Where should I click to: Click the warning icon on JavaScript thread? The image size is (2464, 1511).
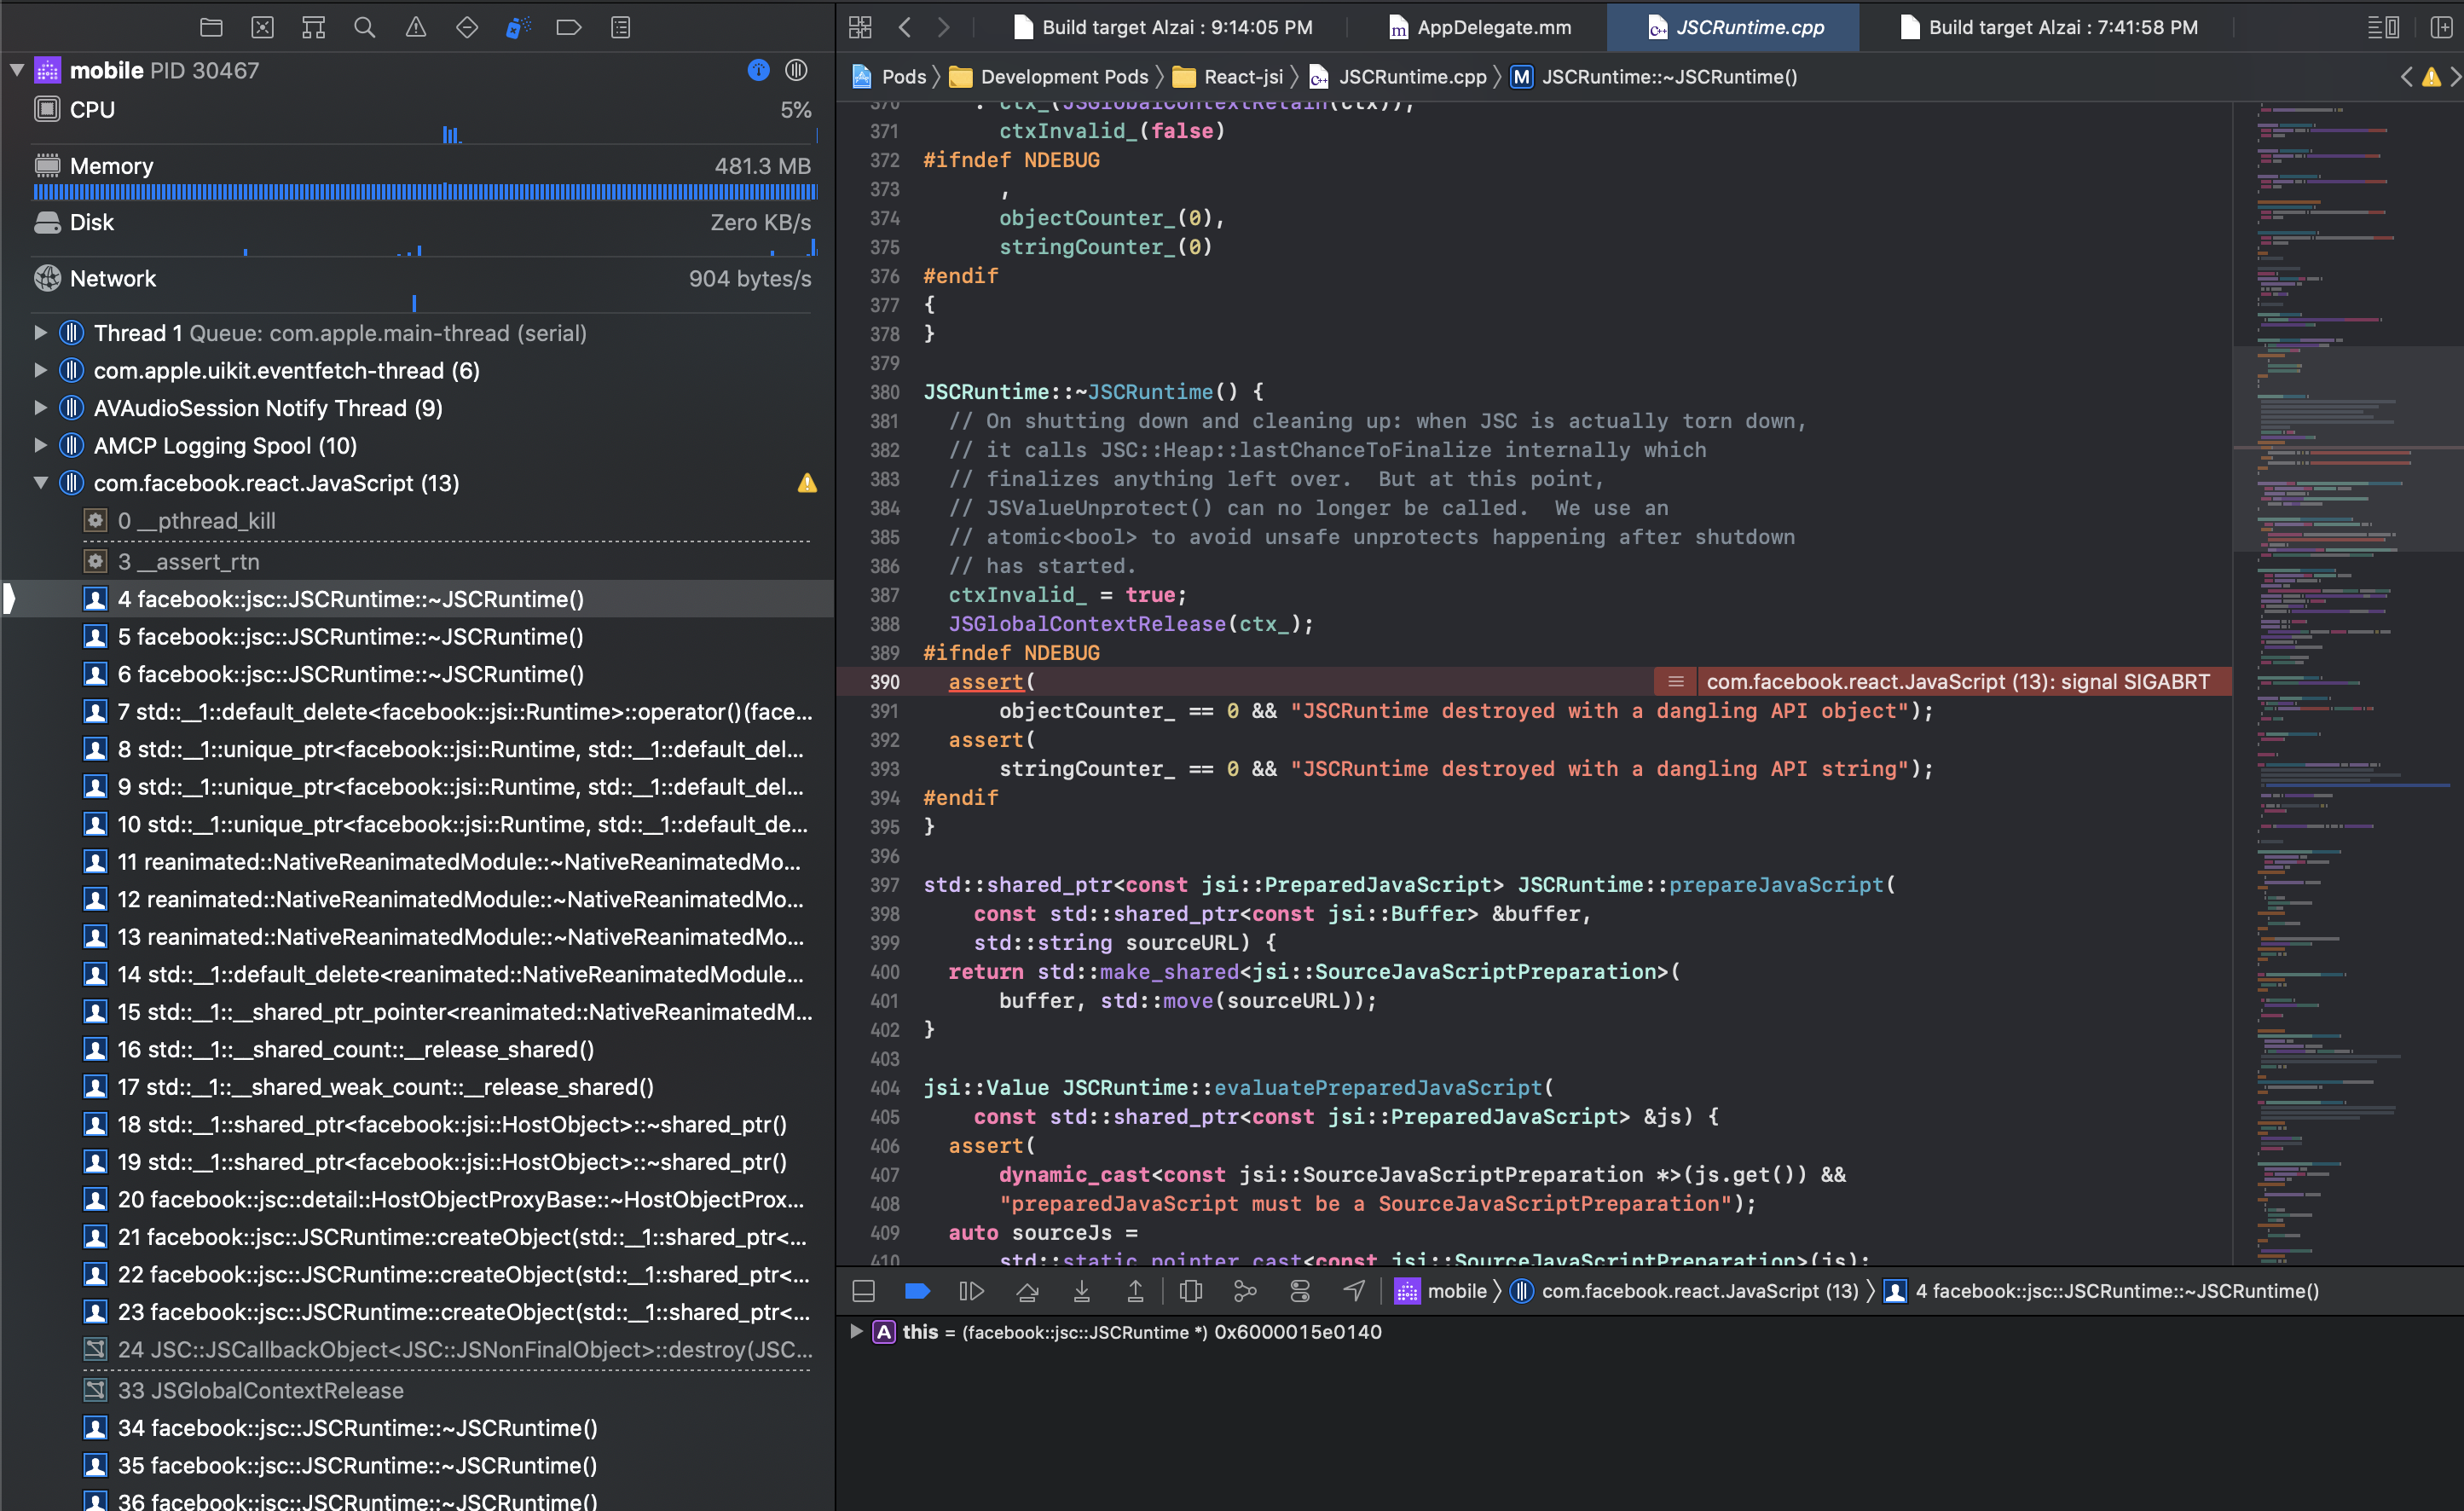click(x=807, y=483)
